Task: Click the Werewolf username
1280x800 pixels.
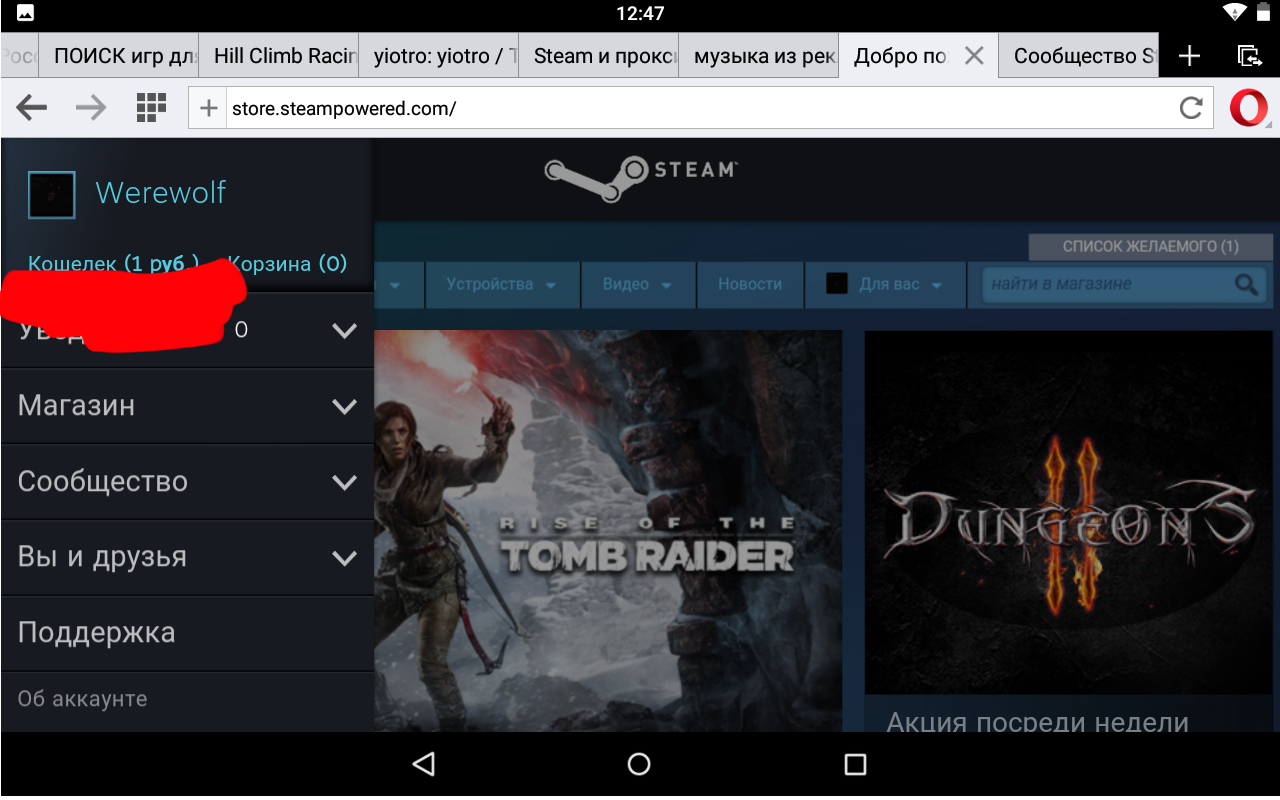Action: click(x=161, y=193)
